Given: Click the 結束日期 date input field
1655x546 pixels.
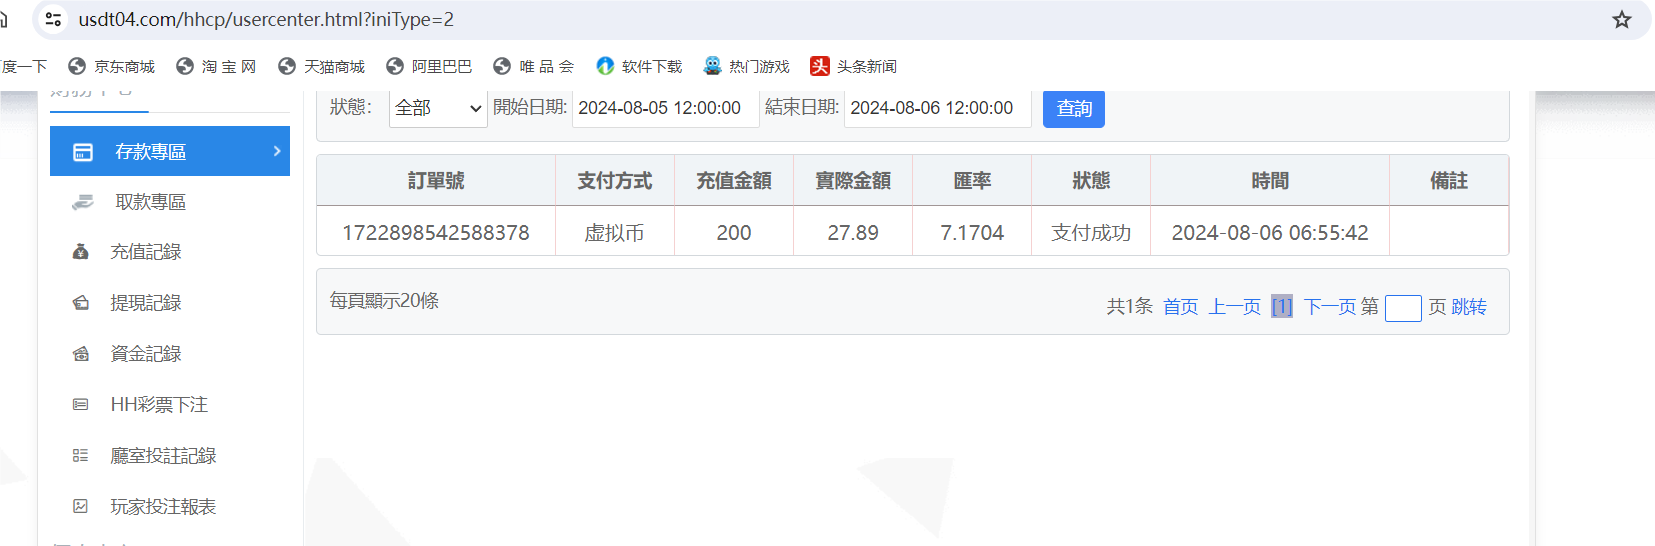Looking at the screenshot, I should [937, 108].
